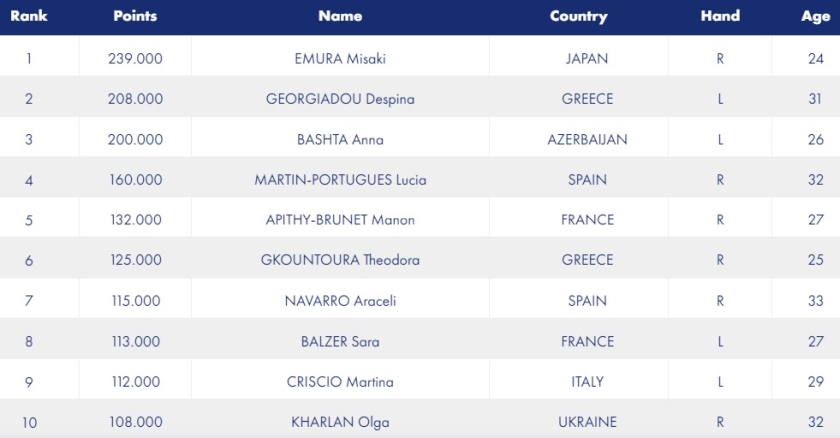Open GKOUNTOURA Theodora's profile

(x=340, y=260)
